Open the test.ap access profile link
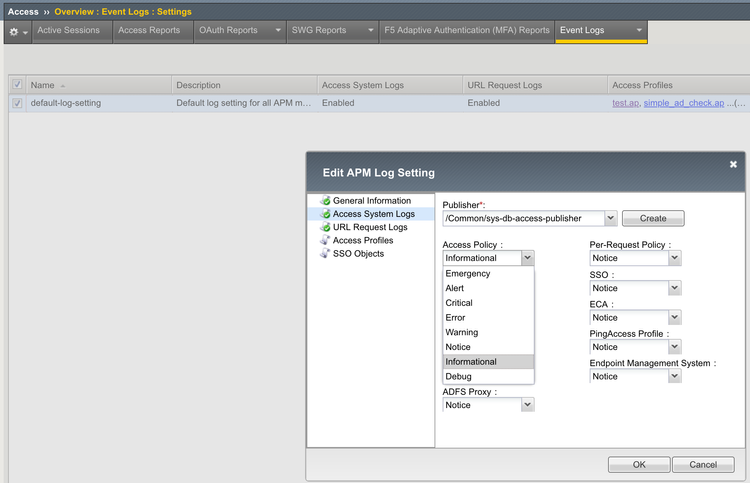Screen dimensions: 750x483 tap(625, 103)
